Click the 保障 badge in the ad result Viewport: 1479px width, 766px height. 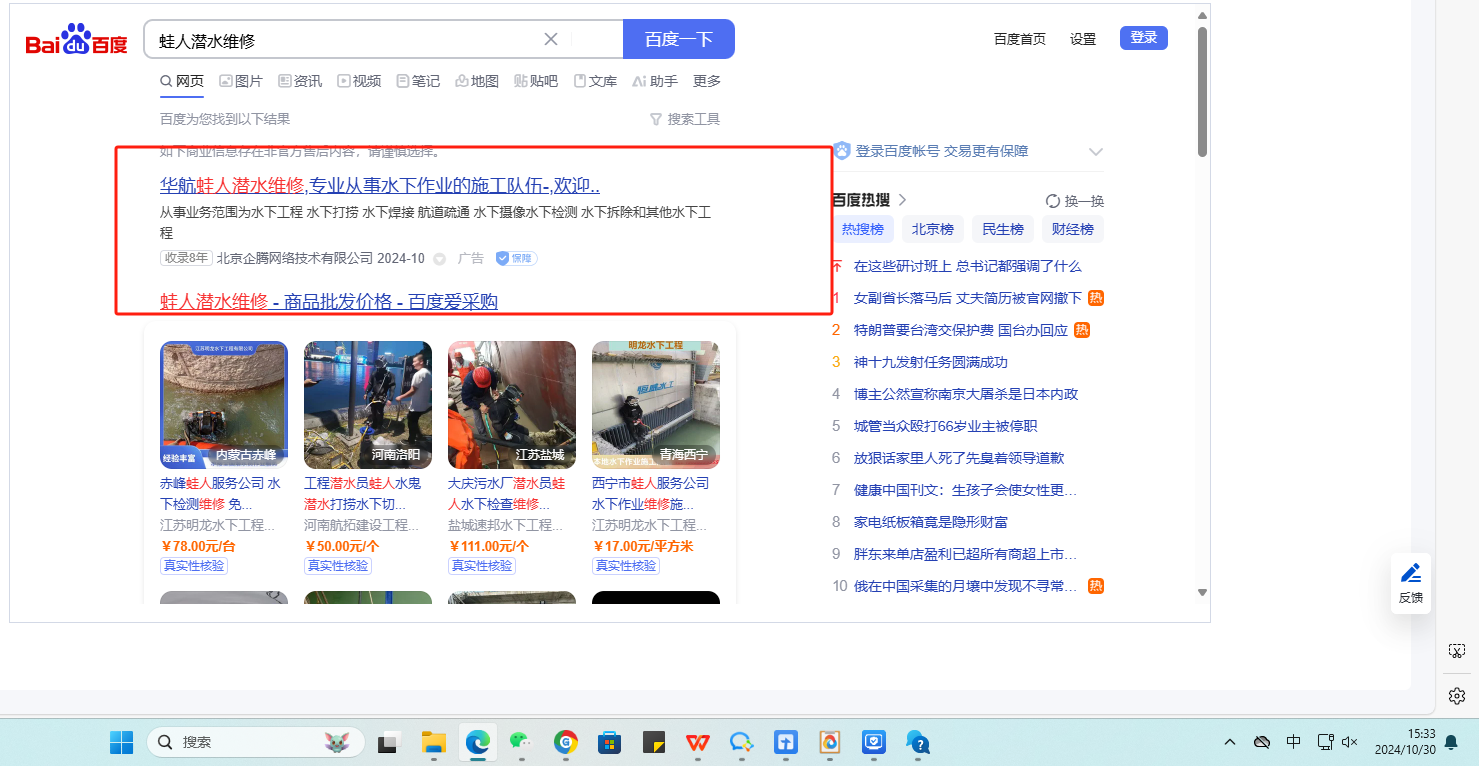coord(517,258)
